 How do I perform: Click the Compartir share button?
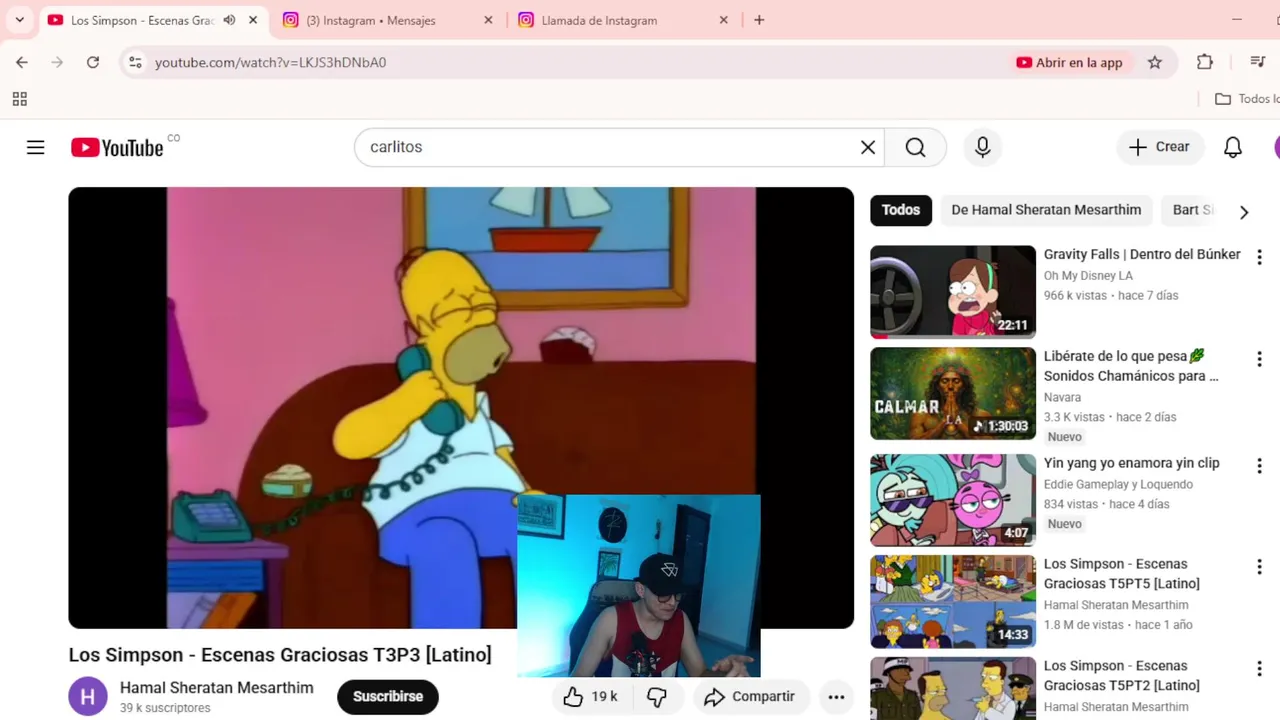pyautogui.click(x=750, y=697)
